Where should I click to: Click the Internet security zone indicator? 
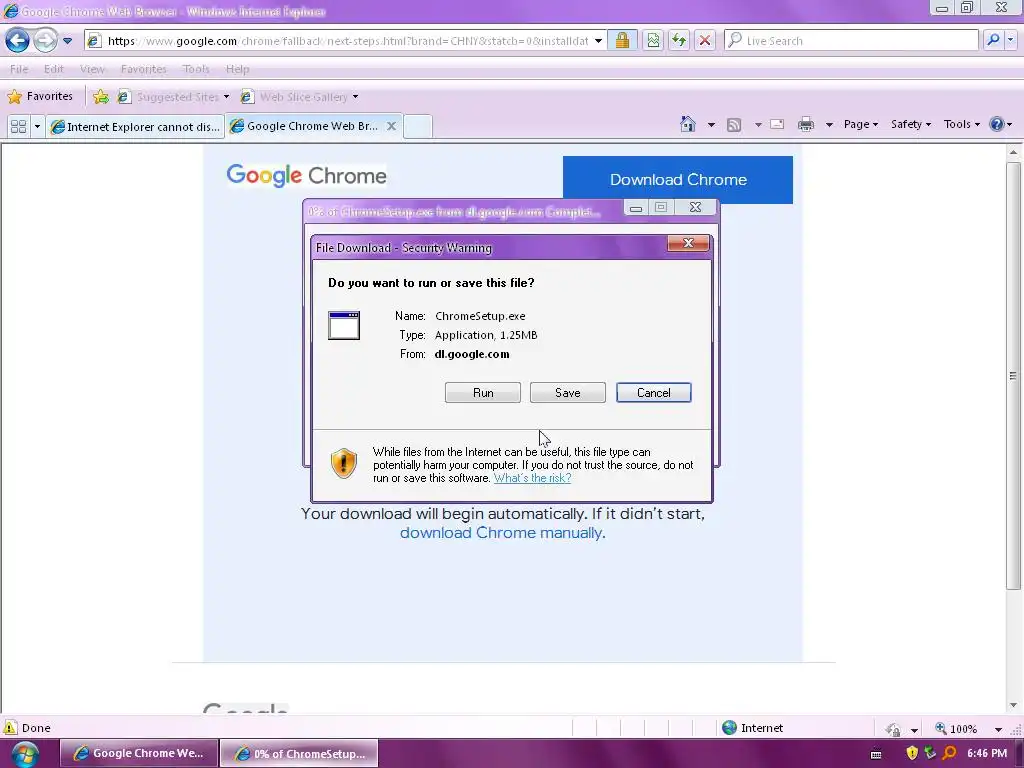[x=752, y=728]
